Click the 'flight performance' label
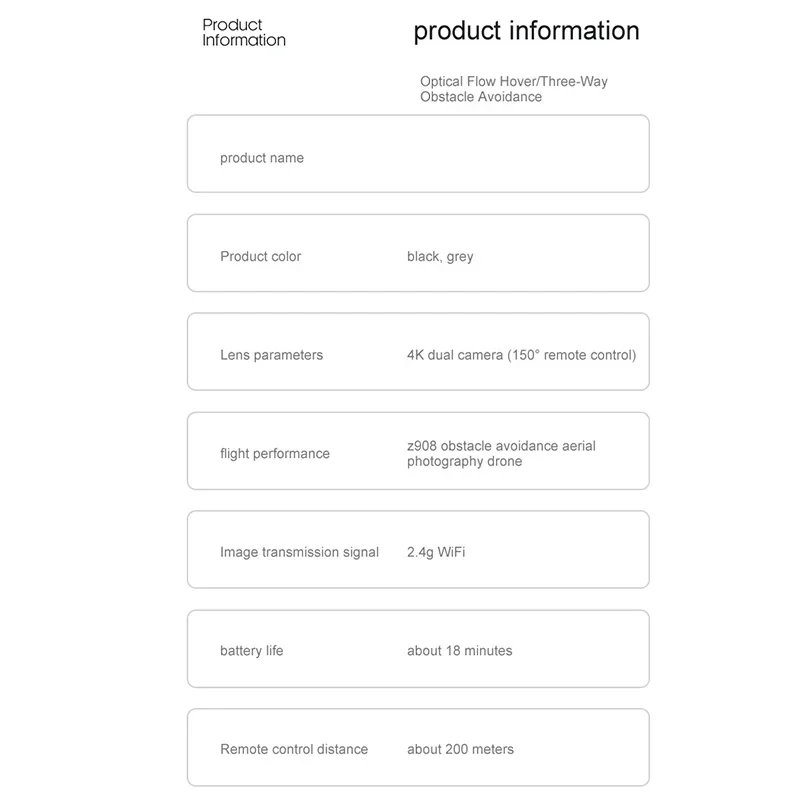This screenshot has width=800, height=800. [x=274, y=454]
